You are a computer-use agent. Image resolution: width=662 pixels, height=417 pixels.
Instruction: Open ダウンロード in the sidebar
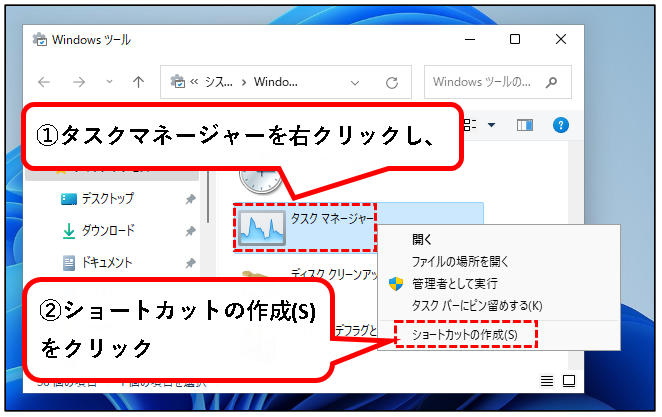pos(108,230)
